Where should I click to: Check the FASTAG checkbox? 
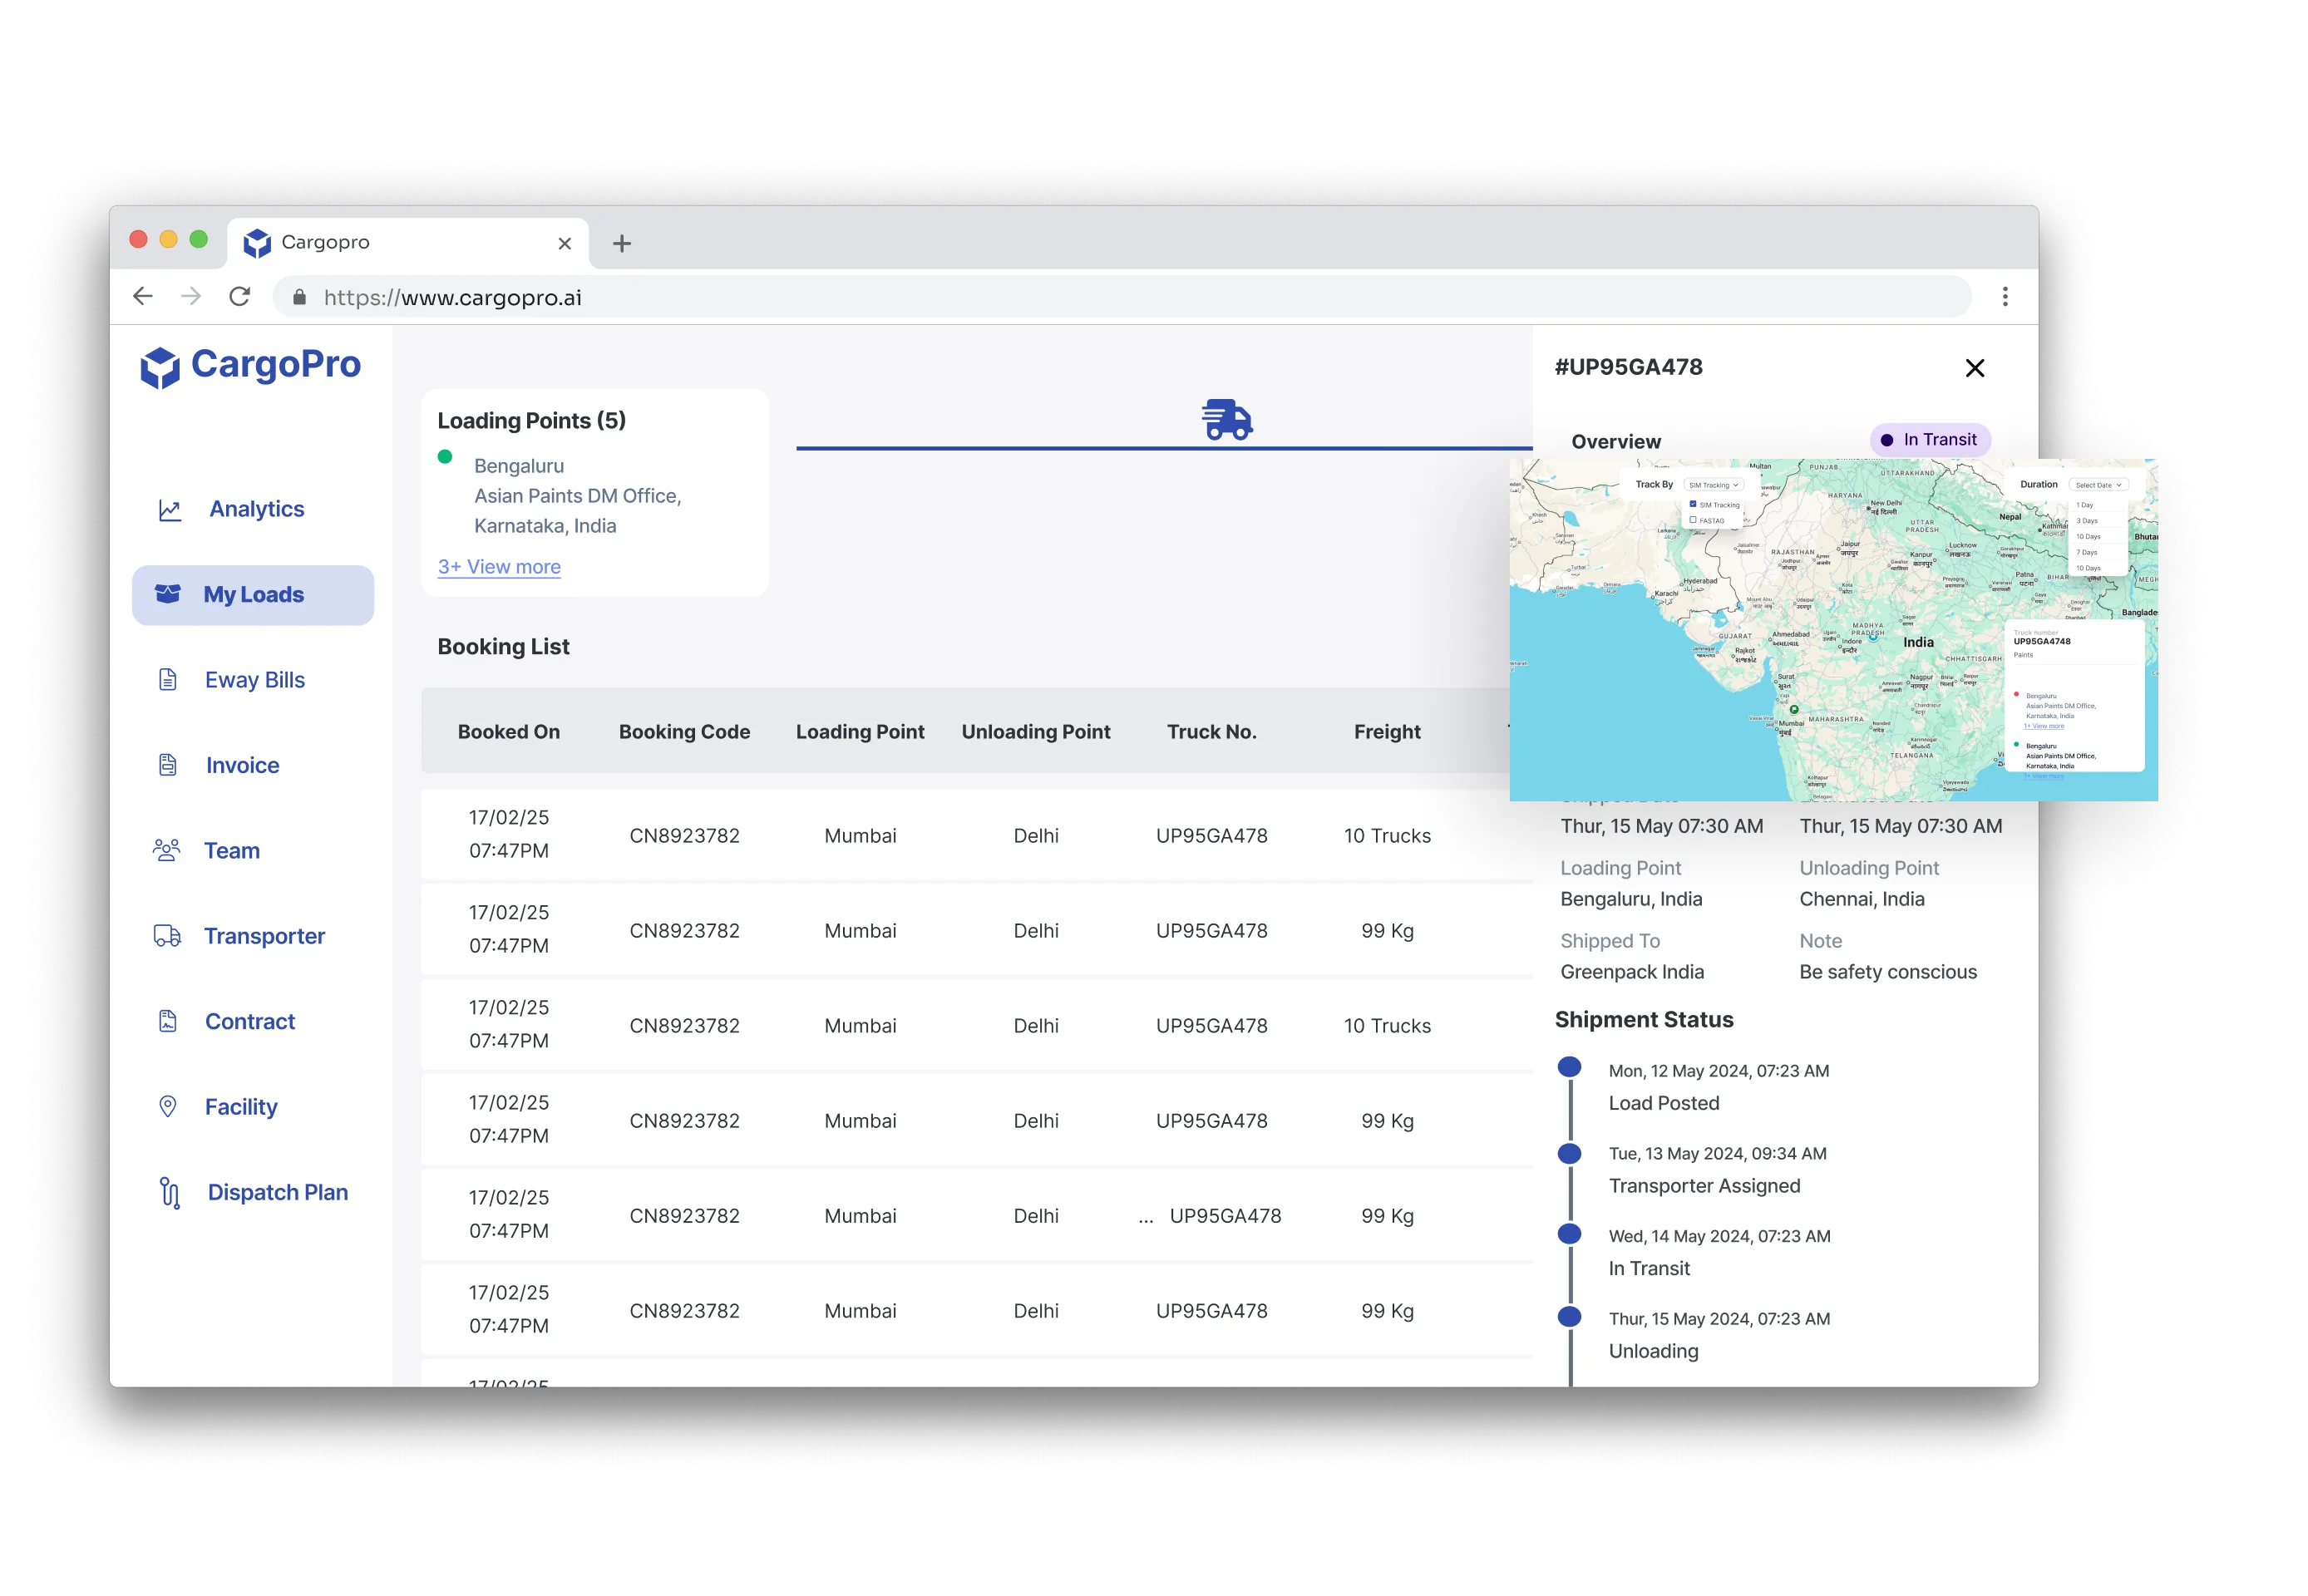[x=1692, y=520]
